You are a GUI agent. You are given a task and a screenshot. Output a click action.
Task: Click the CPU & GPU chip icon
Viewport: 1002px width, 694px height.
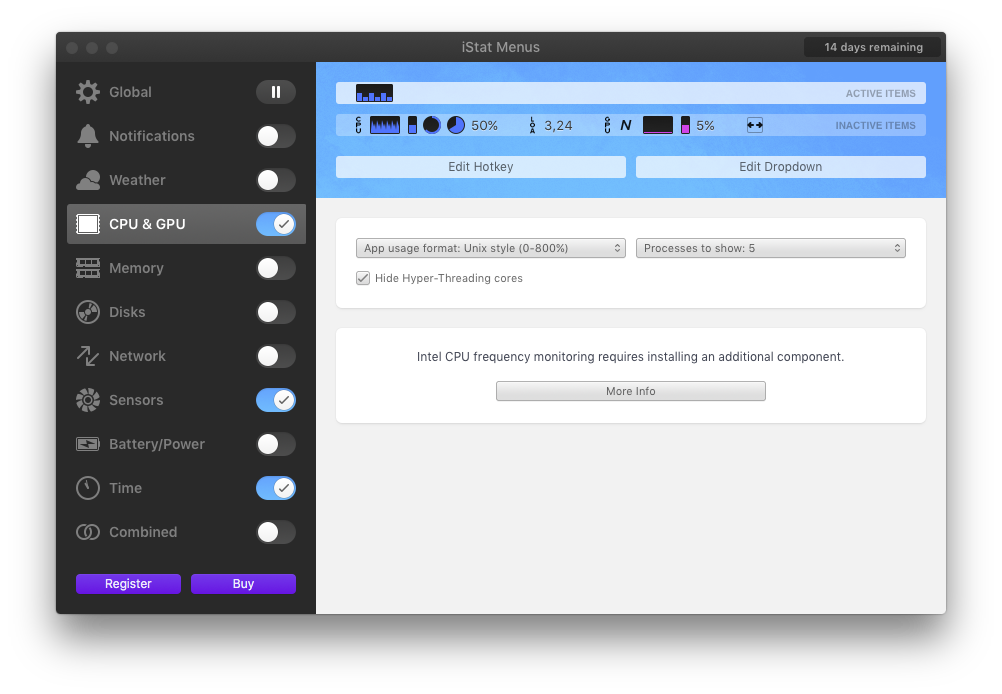(88, 224)
